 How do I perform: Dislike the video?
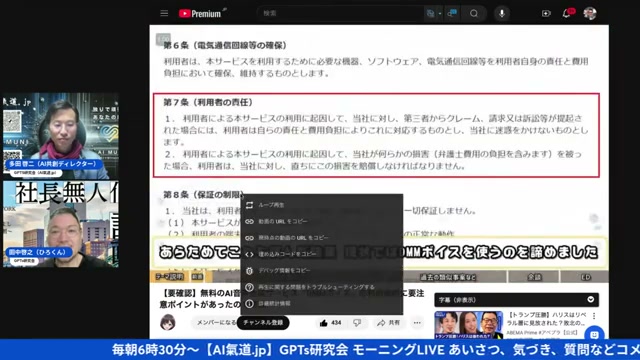pyautogui.click(x=357, y=323)
